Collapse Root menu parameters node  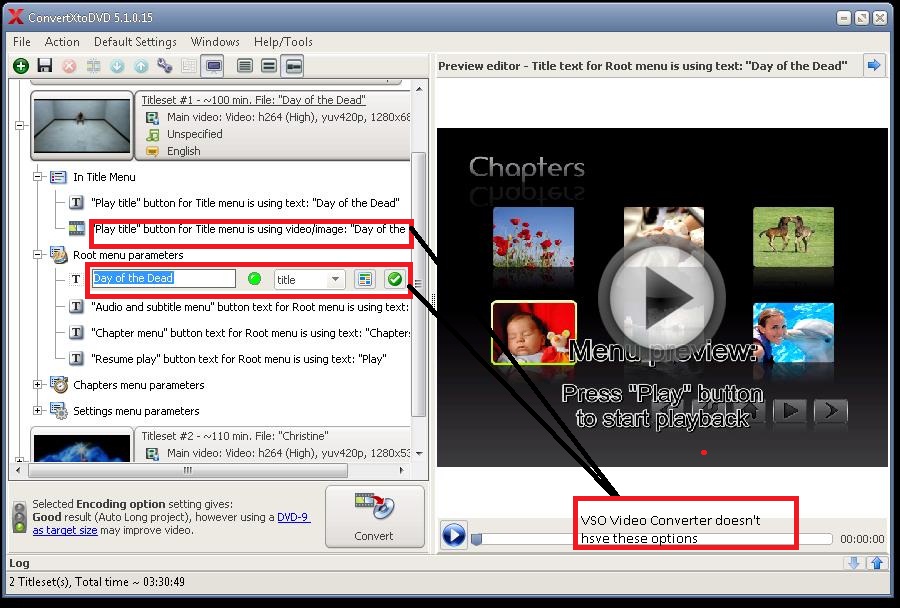37,255
